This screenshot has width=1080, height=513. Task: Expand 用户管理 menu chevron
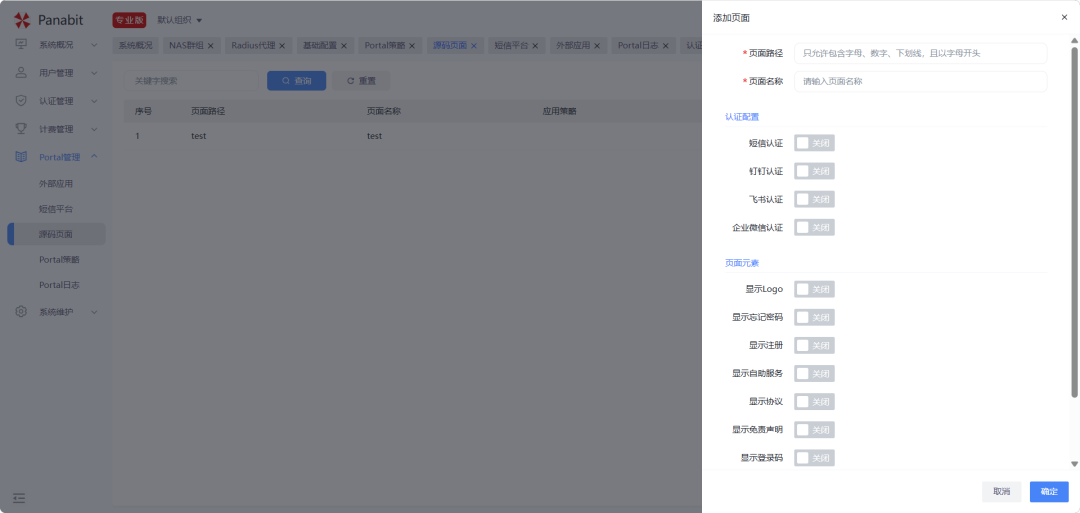pyautogui.click(x=94, y=72)
